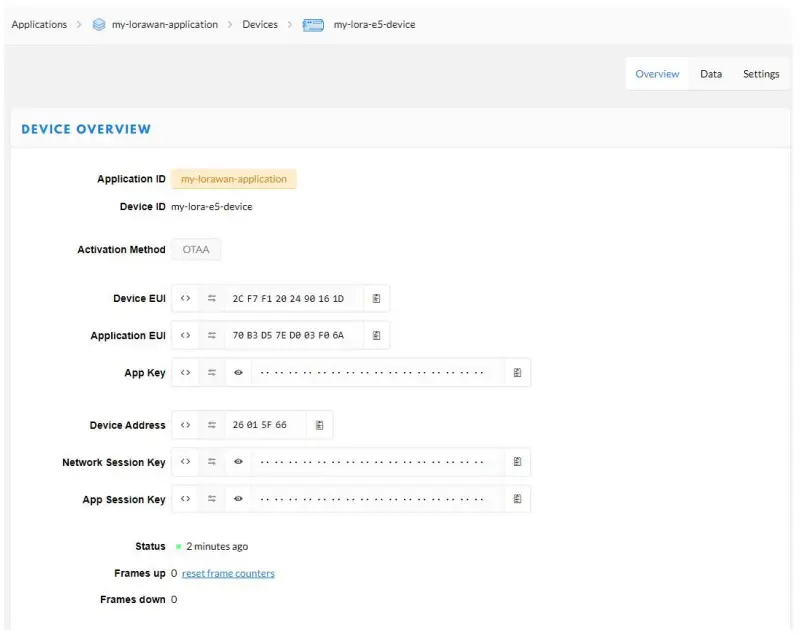The width and height of the screenshot is (800, 640).
Task: Copy the Application EUI to clipboard
Action: [x=377, y=336]
